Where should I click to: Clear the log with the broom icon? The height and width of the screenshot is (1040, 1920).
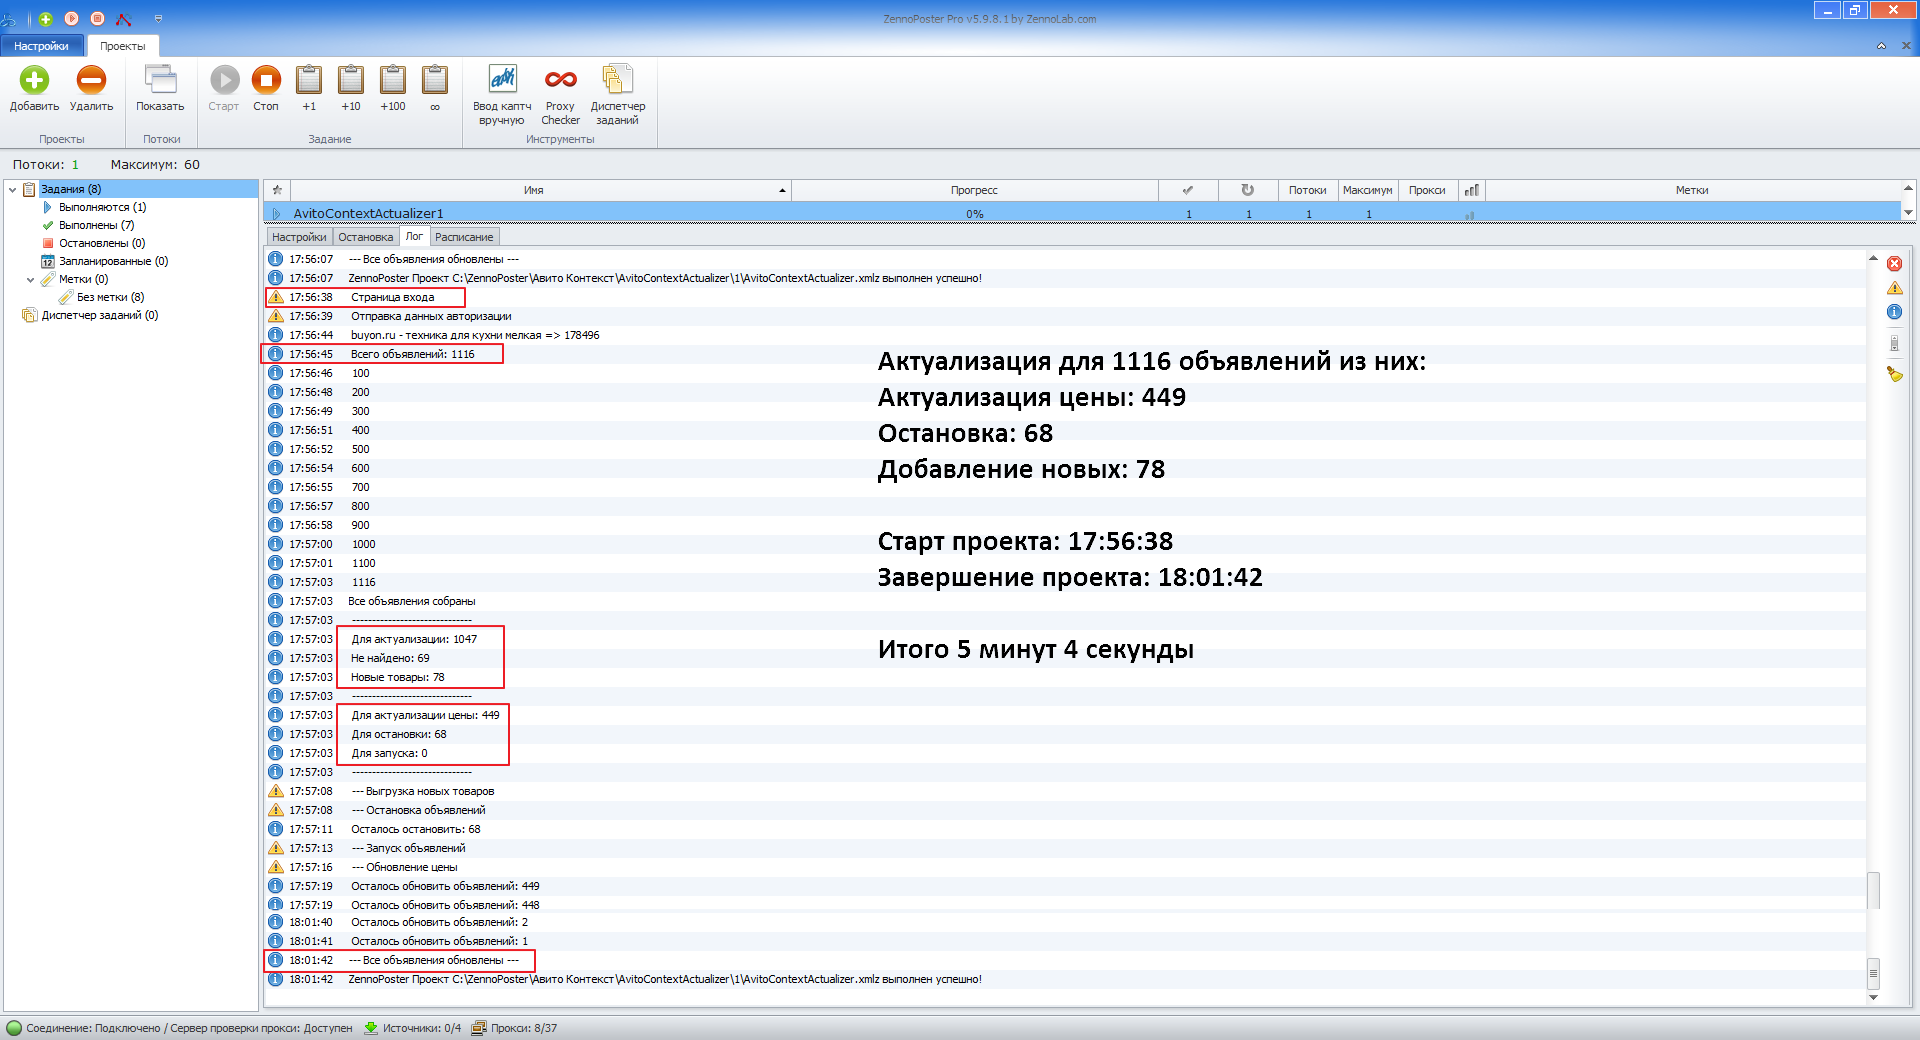click(1894, 374)
